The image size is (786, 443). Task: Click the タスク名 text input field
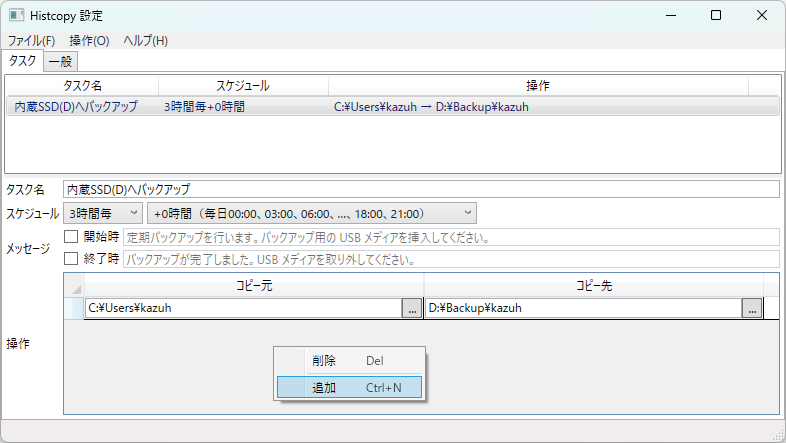420,189
